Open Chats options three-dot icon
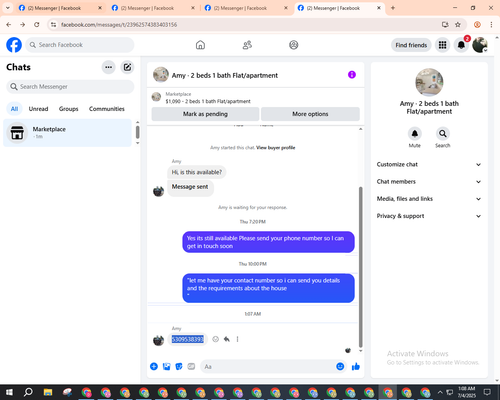 pos(108,67)
